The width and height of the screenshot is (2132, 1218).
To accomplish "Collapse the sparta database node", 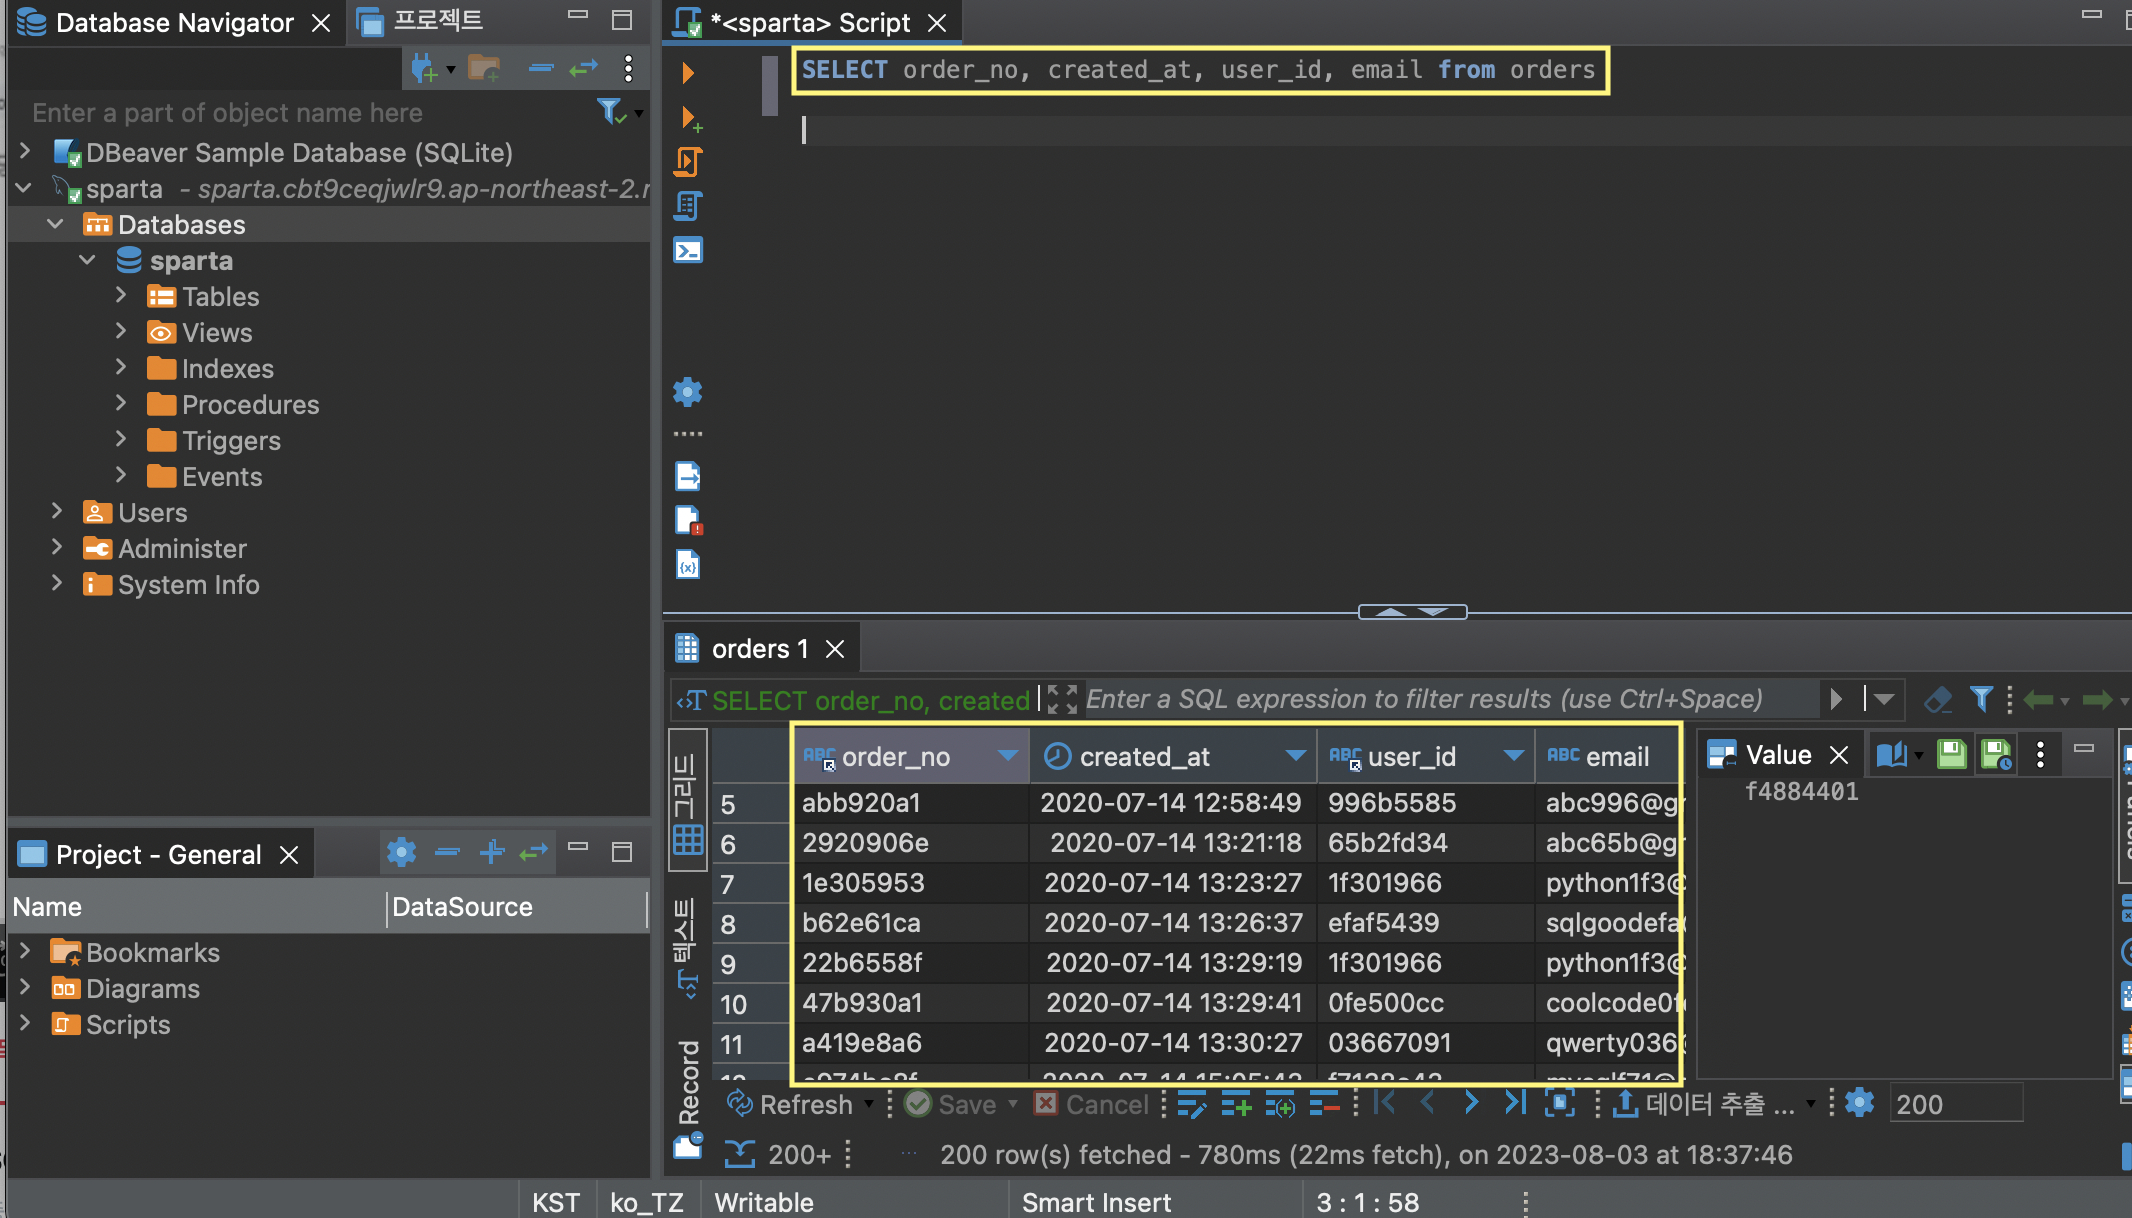I will (88, 260).
